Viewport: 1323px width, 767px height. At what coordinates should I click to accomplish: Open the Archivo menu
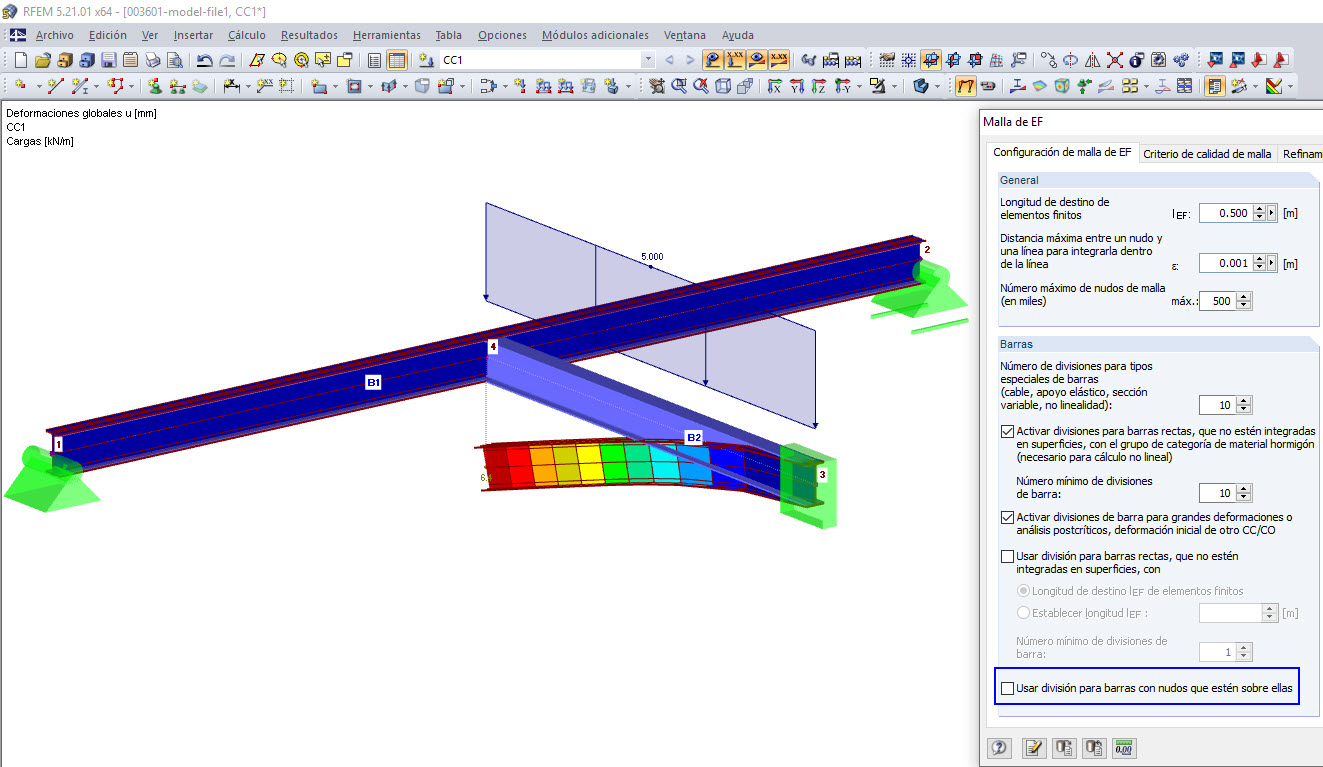(x=54, y=35)
